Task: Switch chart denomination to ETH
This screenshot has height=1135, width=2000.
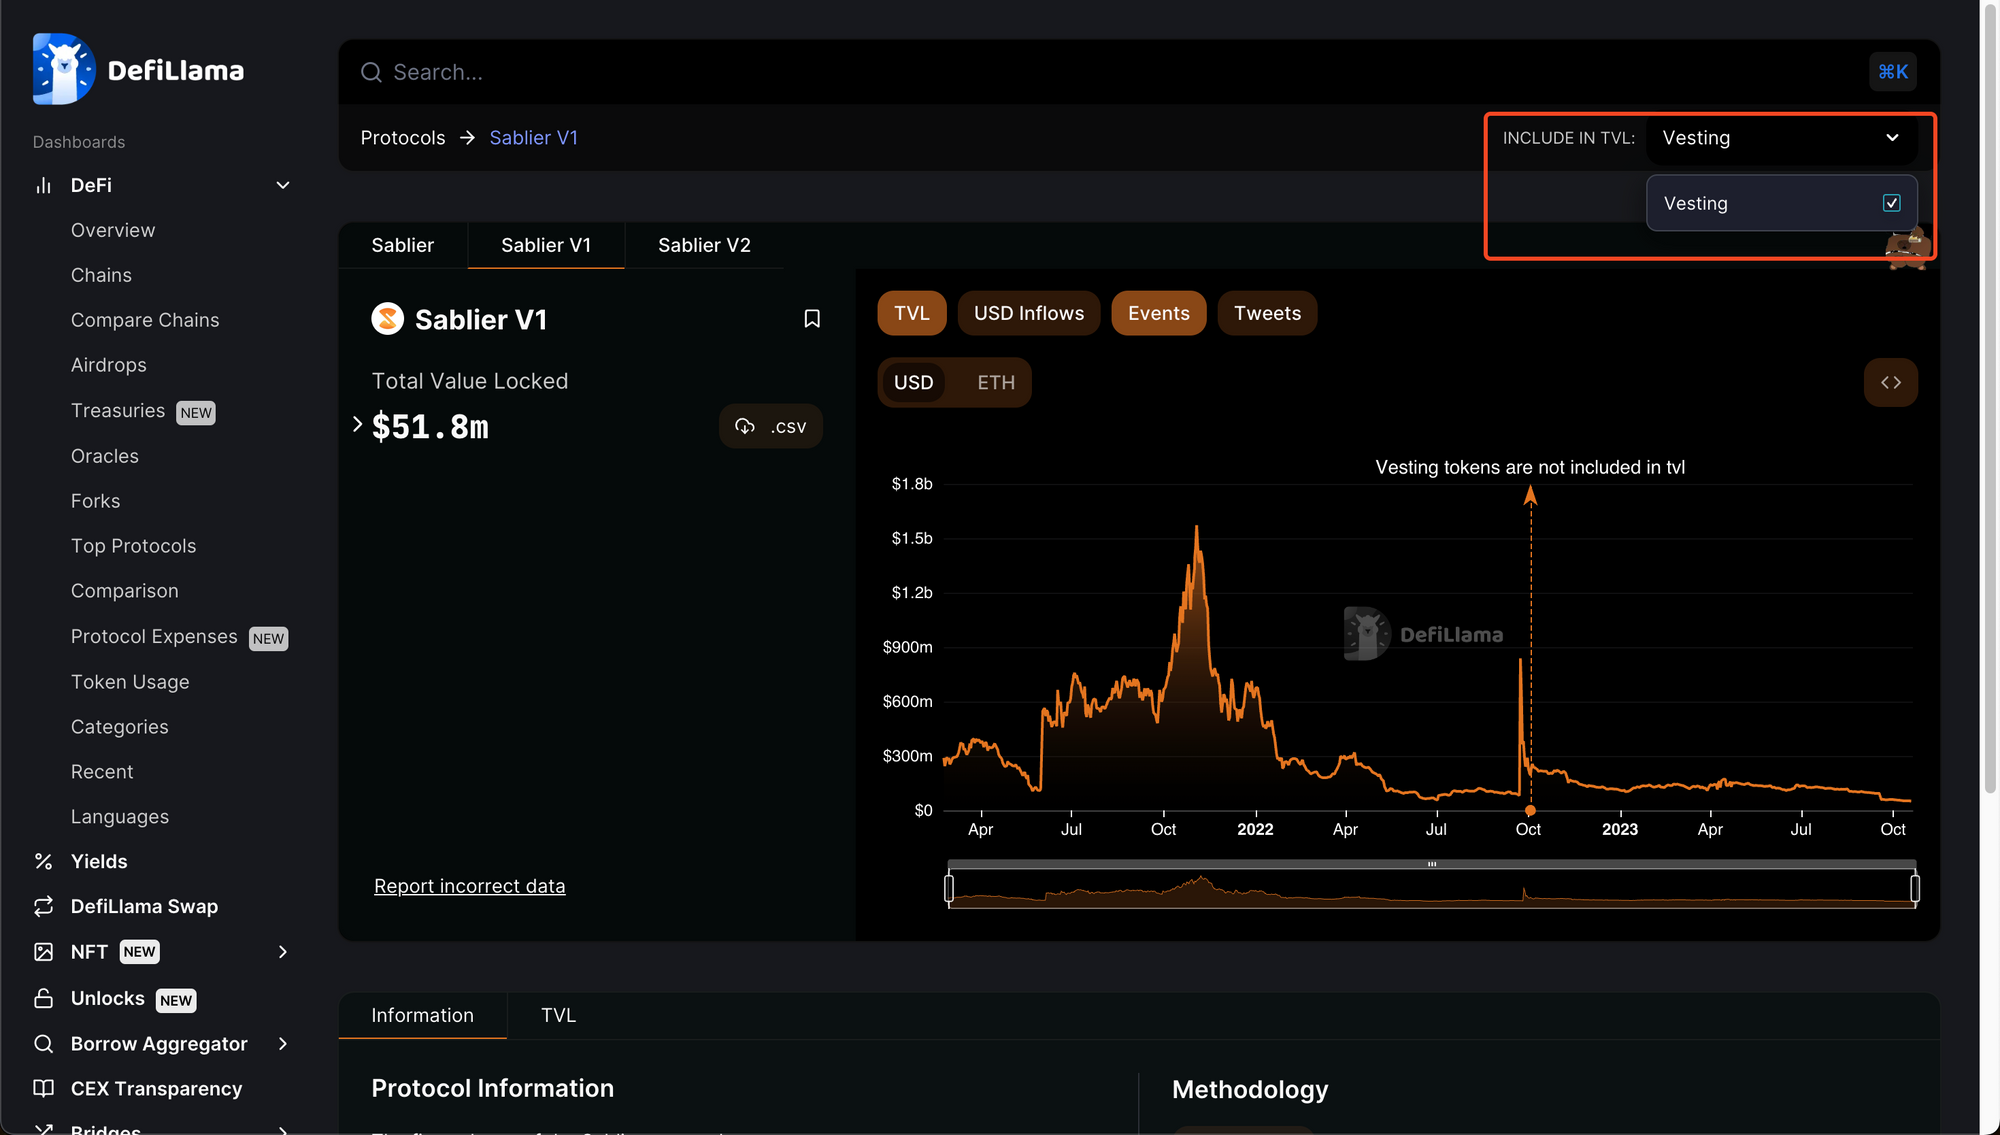Action: pyautogui.click(x=995, y=382)
